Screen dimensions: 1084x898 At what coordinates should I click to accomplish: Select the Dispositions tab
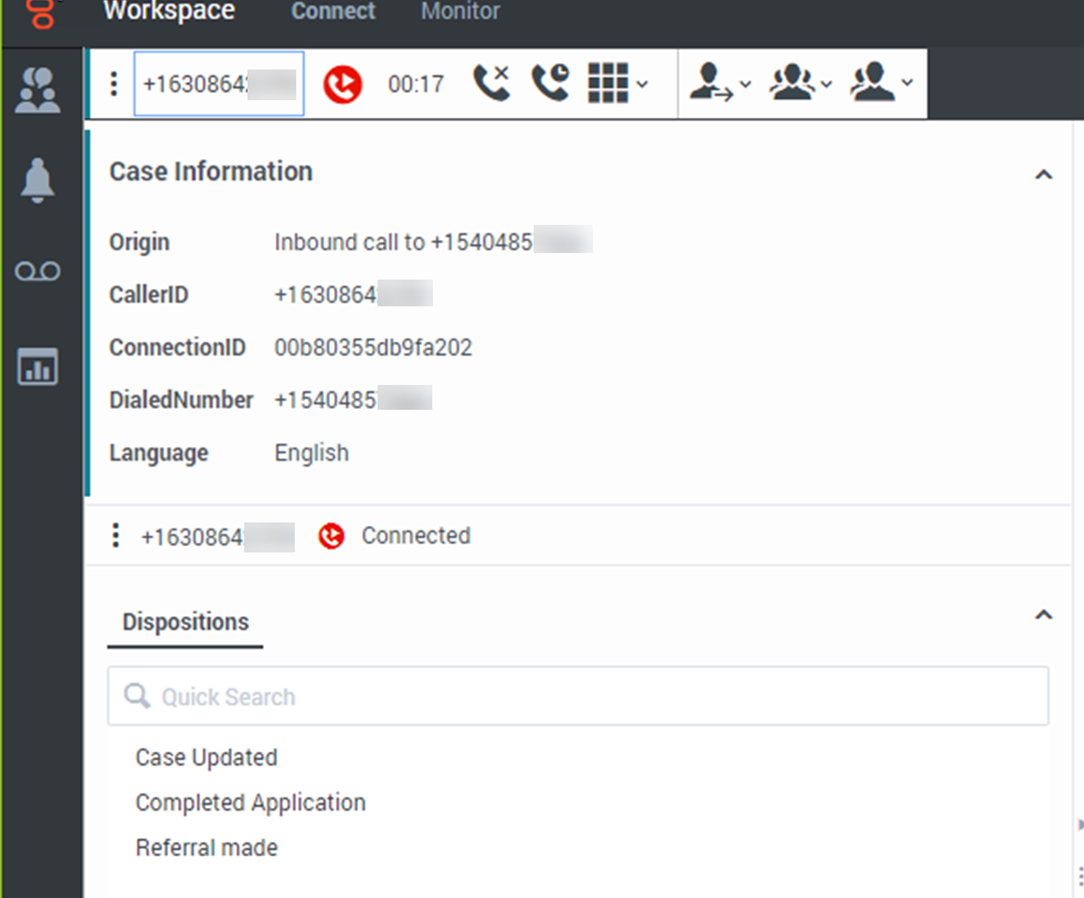pos(185,622)
